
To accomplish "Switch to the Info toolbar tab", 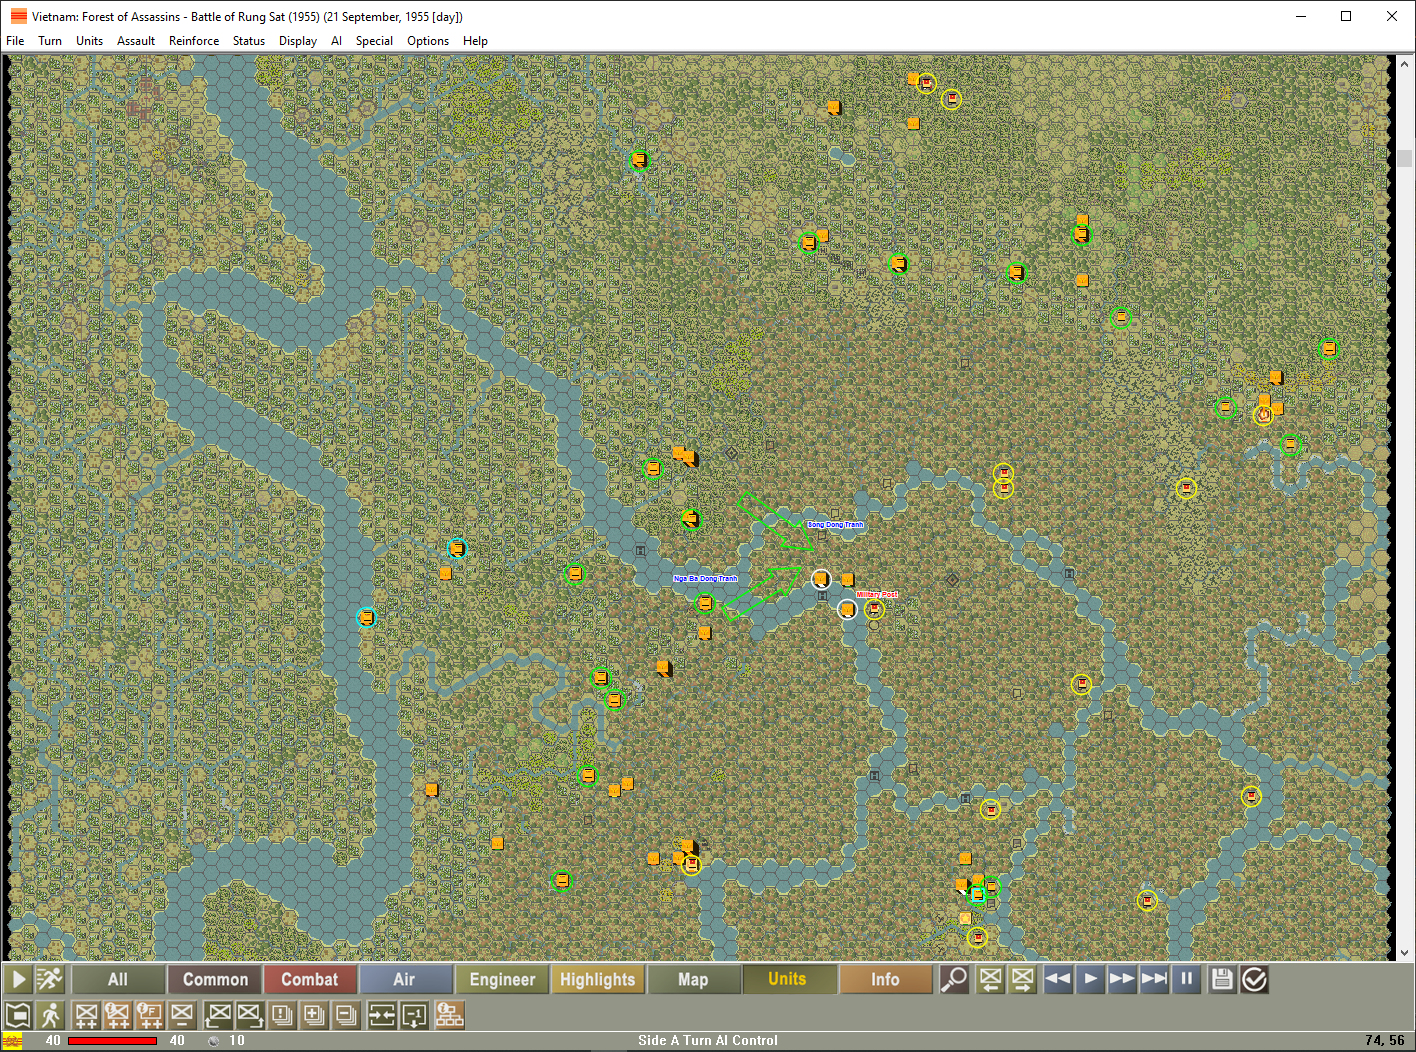I will [885, 979].
